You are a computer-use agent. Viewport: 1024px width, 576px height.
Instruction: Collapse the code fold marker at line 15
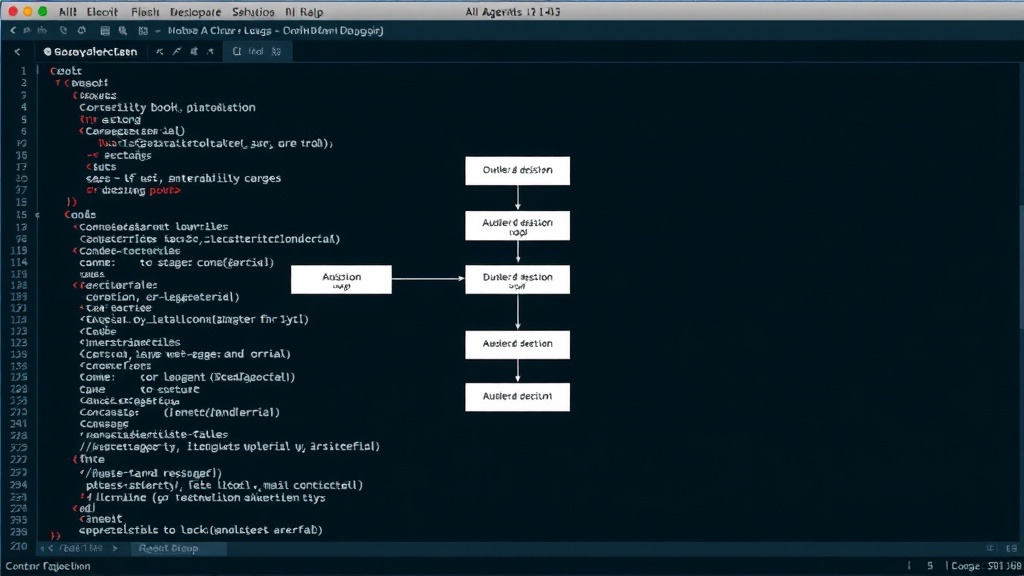(x=37, y=215)
